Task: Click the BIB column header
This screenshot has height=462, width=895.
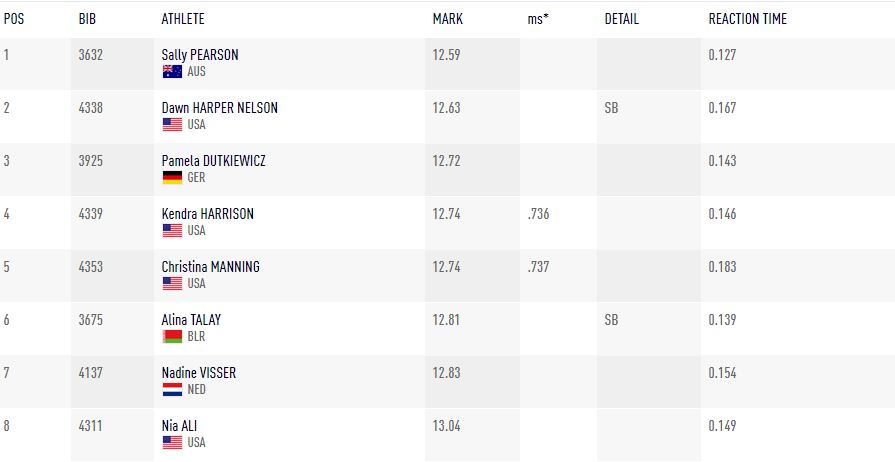Action: tap(87, 19)
